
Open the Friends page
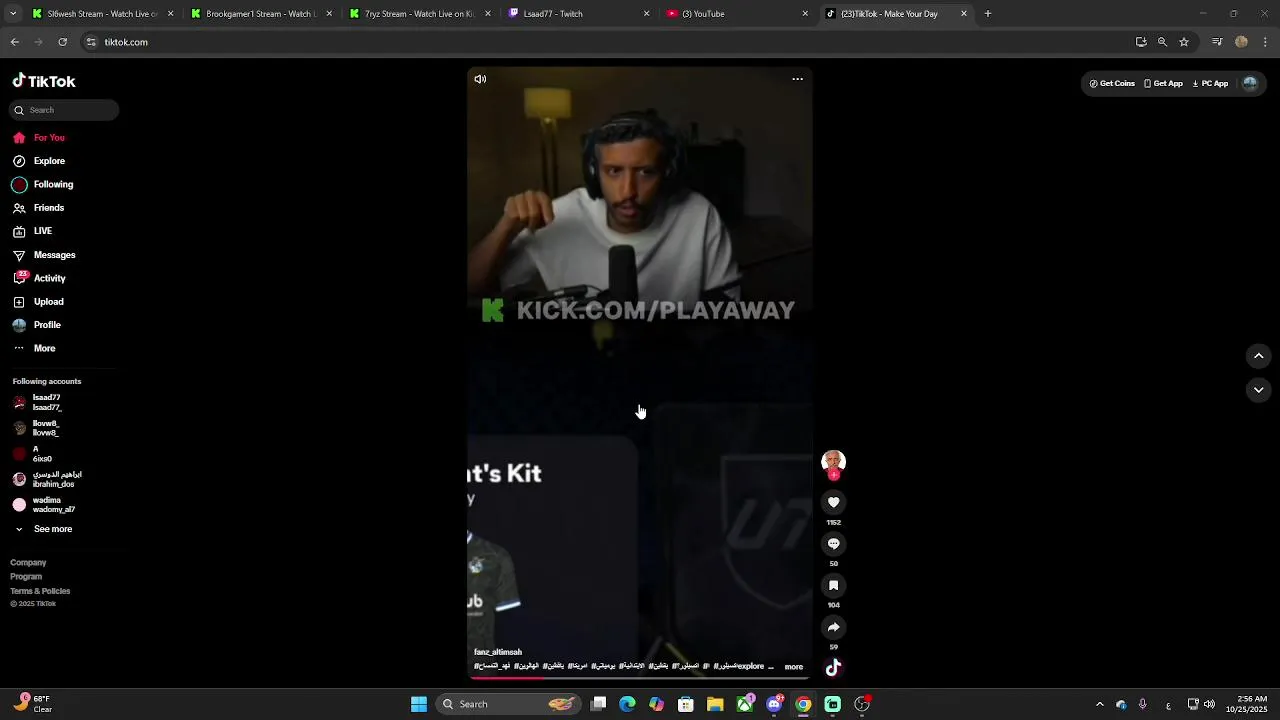click(39, 208)
